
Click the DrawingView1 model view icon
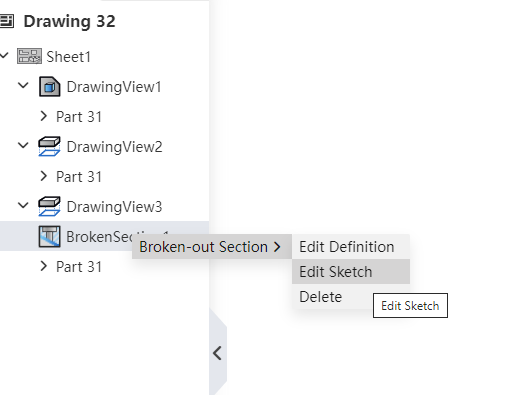pyautogui.click(x=49, y=87)
